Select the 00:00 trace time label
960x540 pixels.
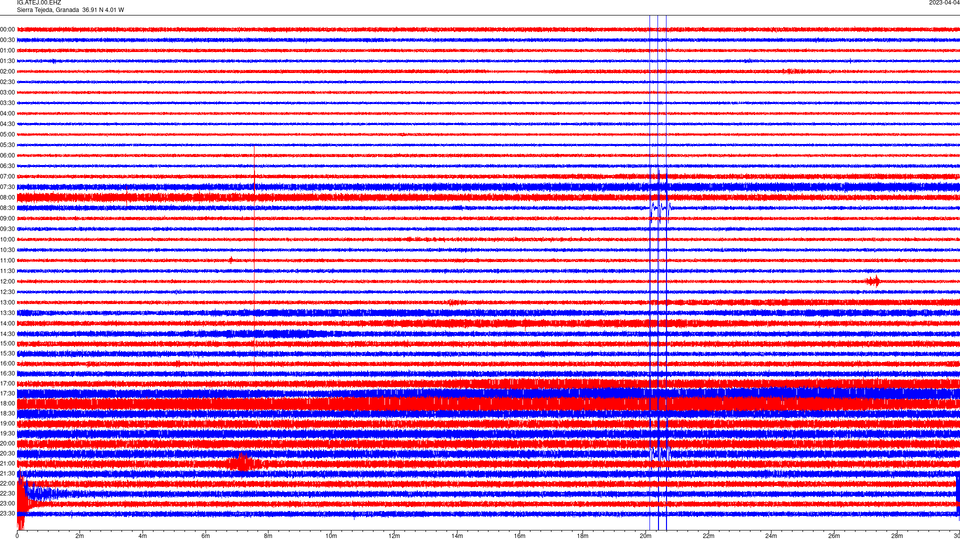point(7,29)
